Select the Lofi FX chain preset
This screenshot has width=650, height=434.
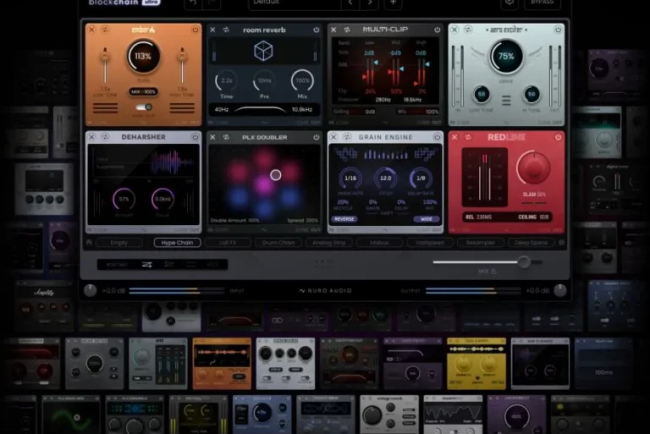(228, 242)
